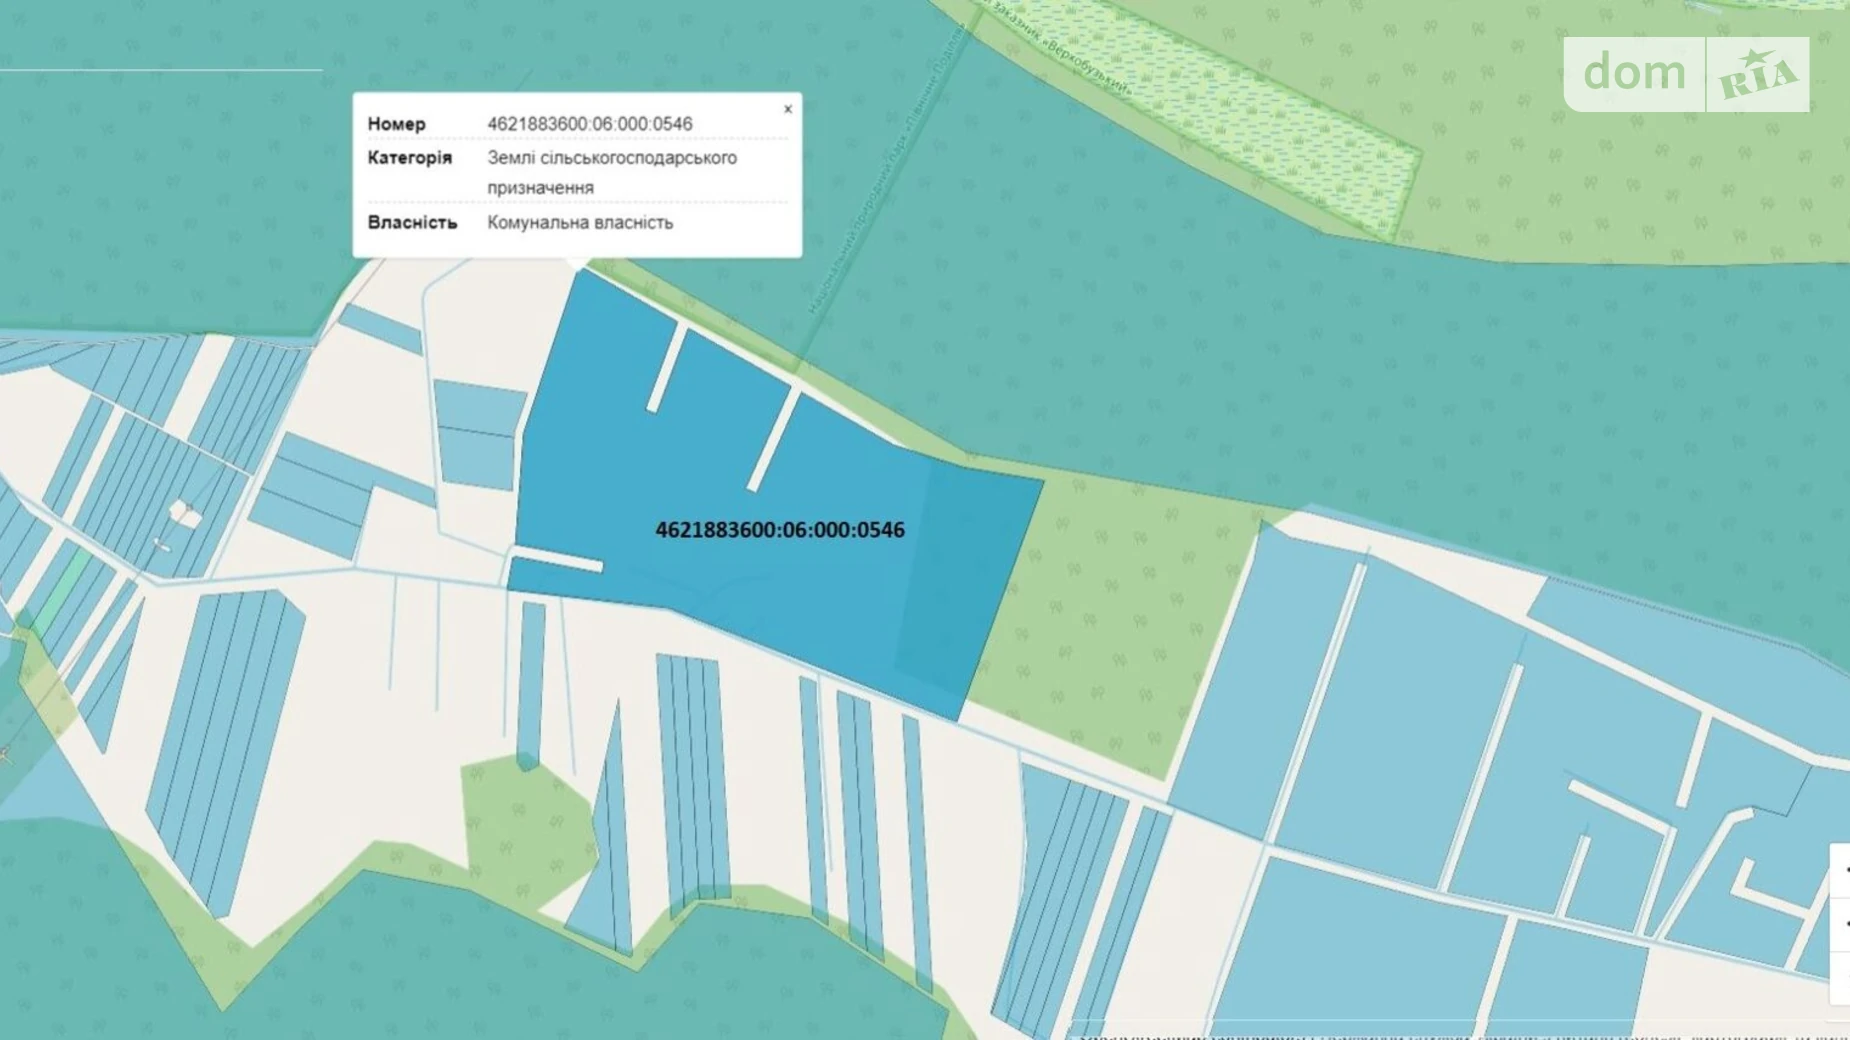
Task: Click the Категорія field label
Action: (x=409, y=158)
